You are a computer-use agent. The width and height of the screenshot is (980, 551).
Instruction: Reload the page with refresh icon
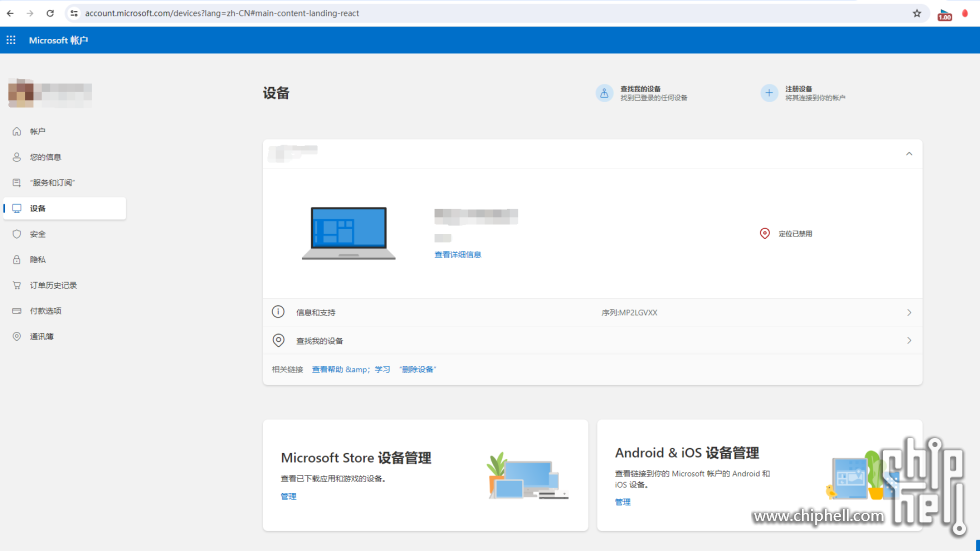click(50, 13)
